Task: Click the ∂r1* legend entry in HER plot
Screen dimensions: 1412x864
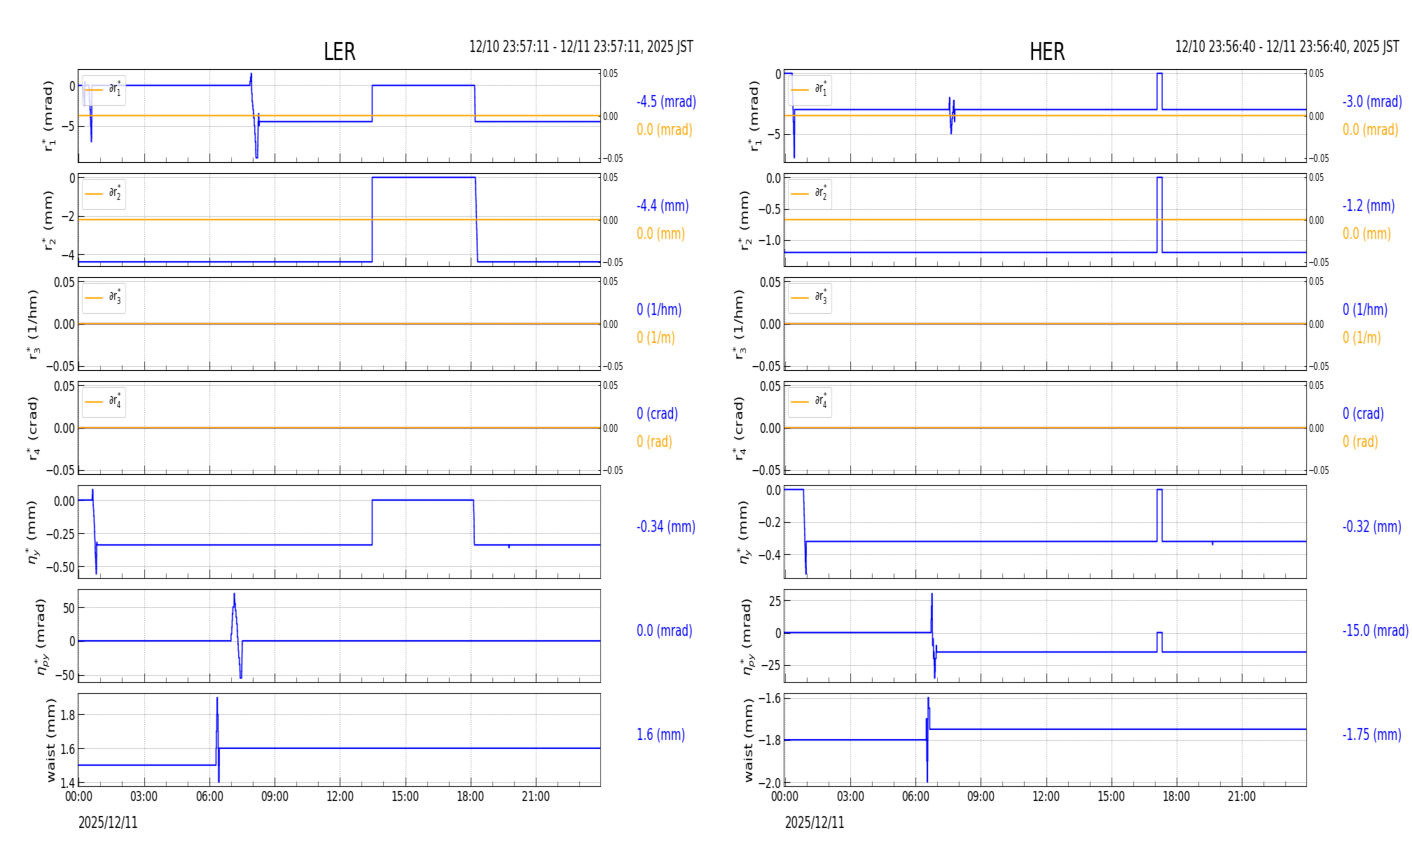Action: click(810, 89)
